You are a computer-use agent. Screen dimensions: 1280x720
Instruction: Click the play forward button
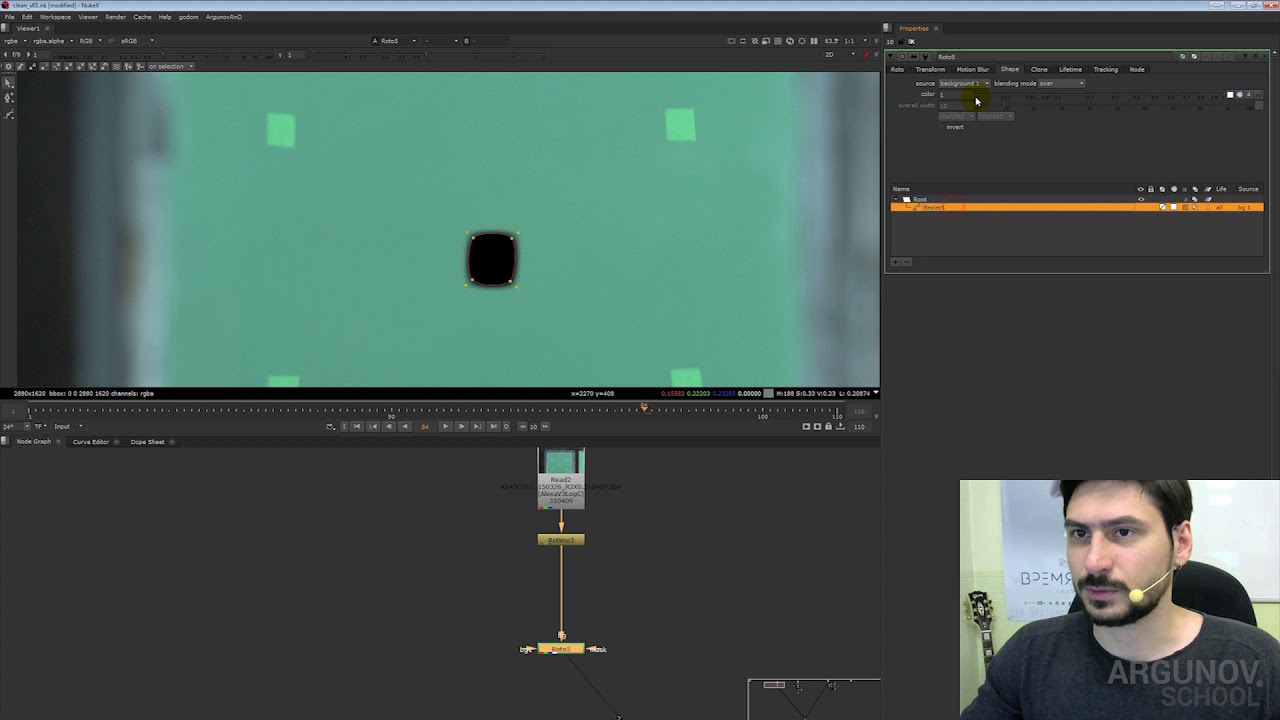pos(445,426)
